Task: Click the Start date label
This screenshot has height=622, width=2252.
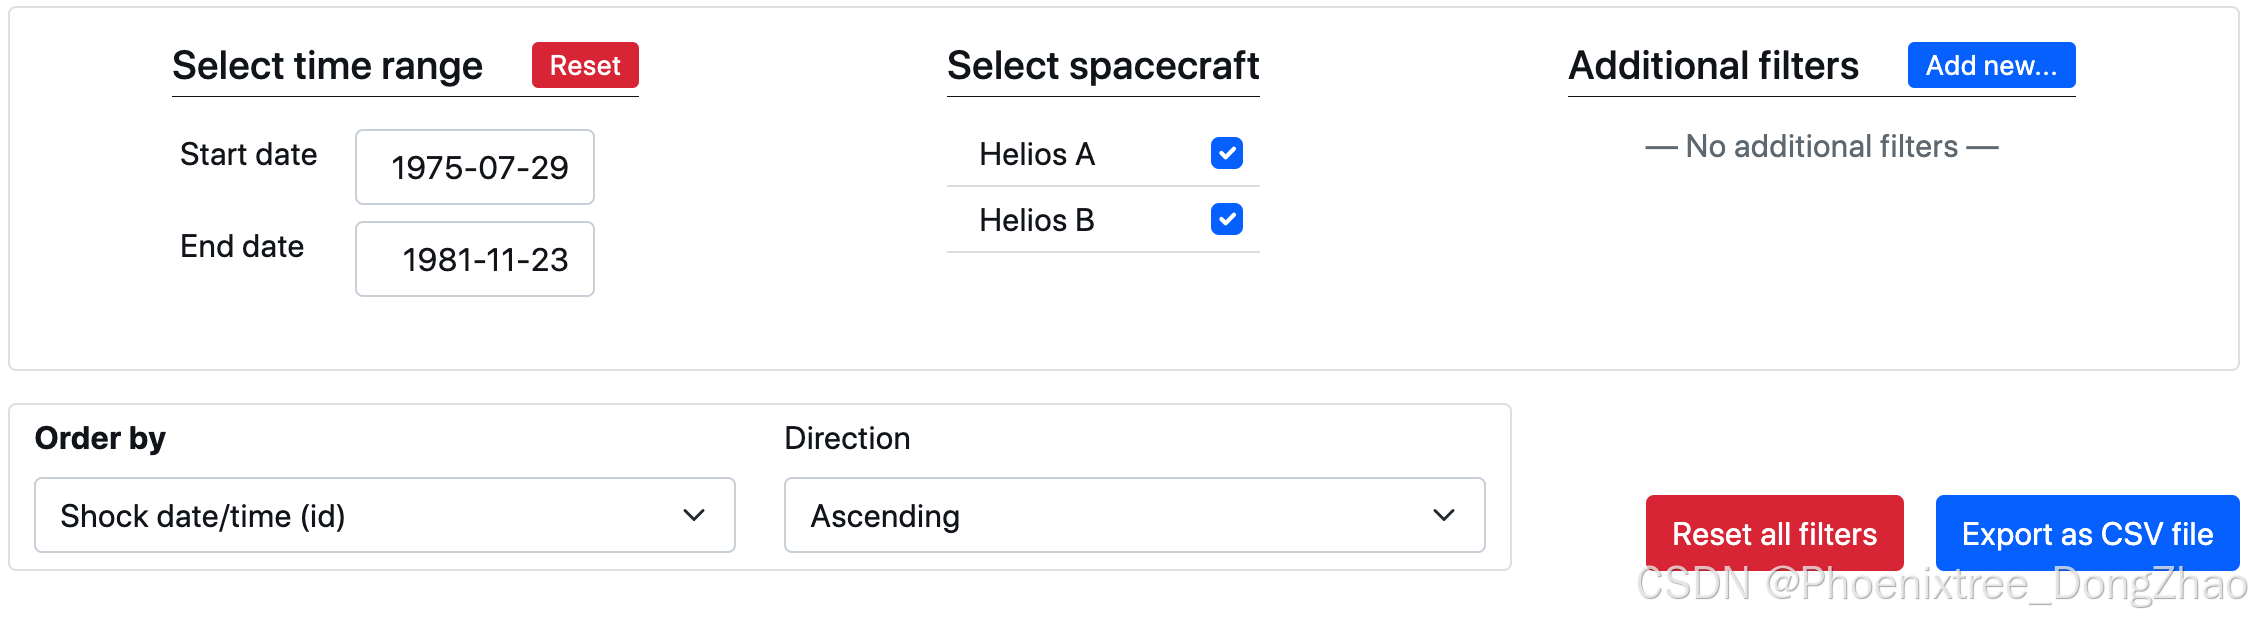Action: pos(248,154)
